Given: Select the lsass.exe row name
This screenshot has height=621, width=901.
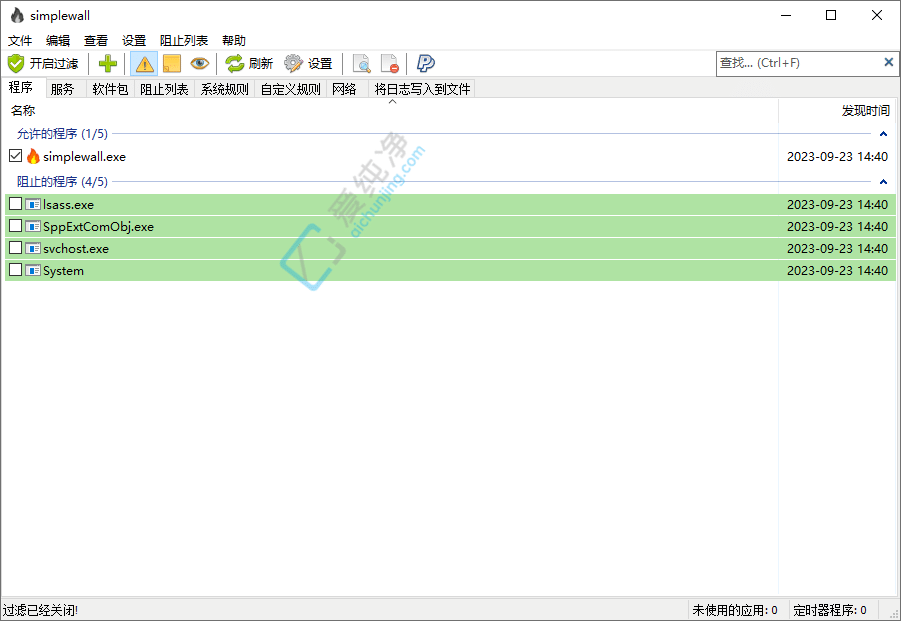Looking at the screenshot, I should pyautogui.click(x=68, y=205).
